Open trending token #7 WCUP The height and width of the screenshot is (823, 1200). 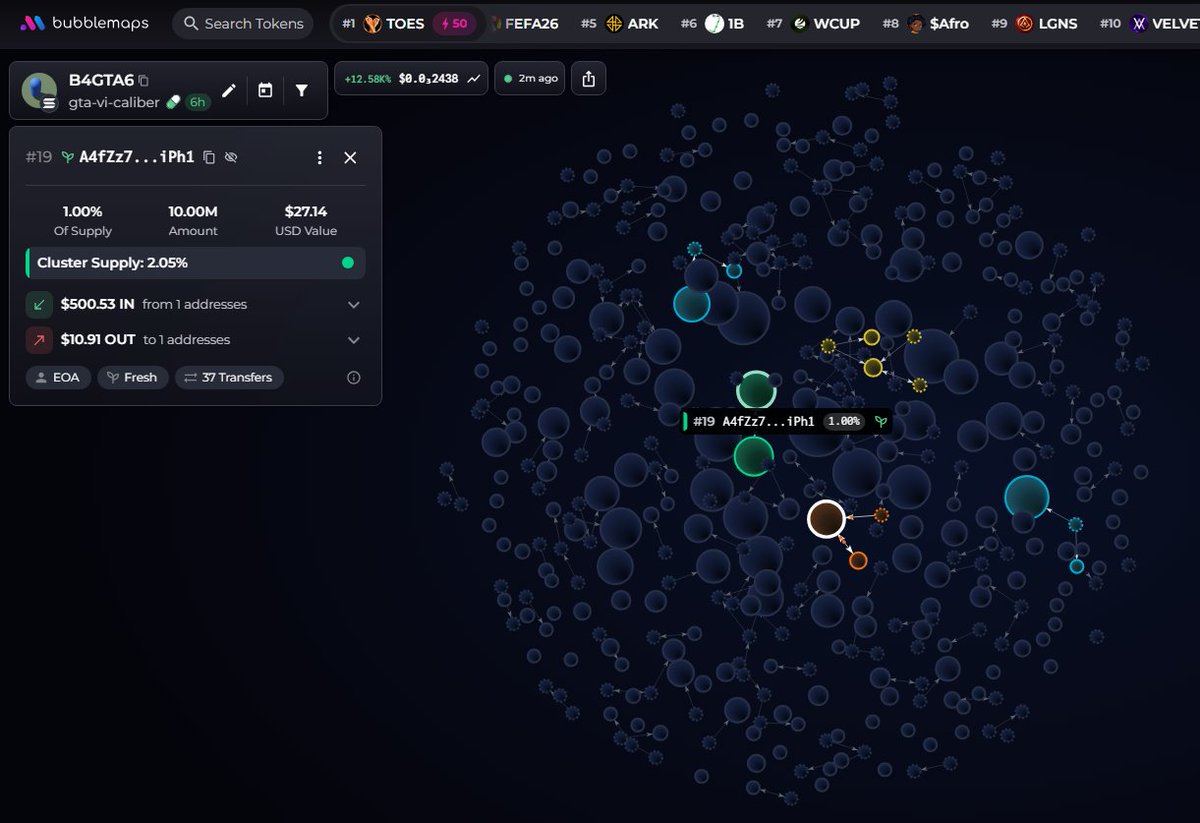[813, 23]
